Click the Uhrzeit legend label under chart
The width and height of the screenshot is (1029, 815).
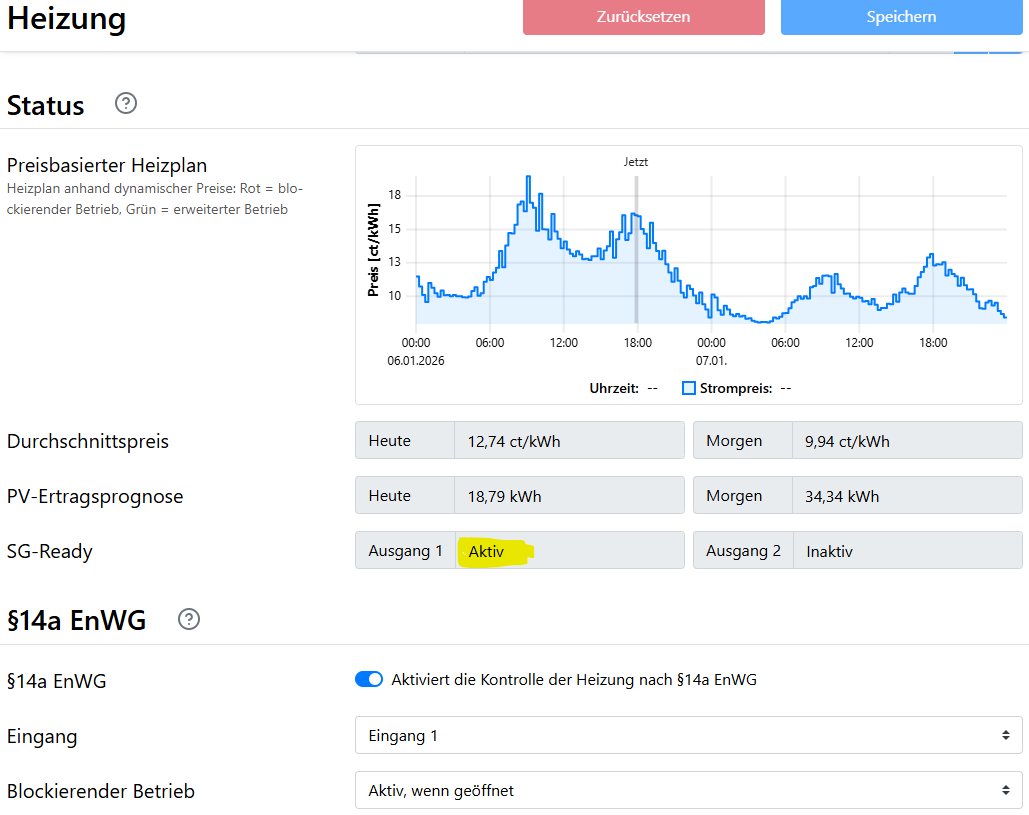[x=614, y=388]
